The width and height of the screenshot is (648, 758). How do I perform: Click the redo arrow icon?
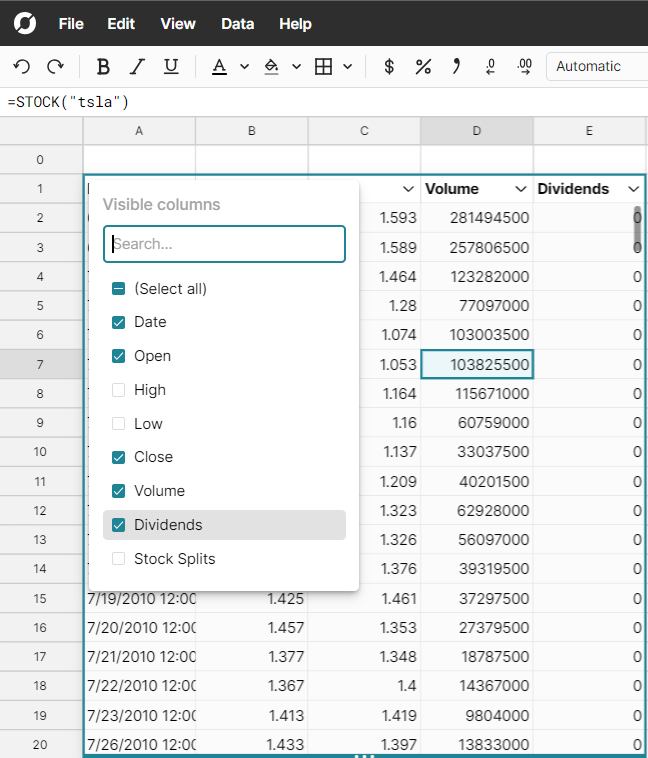click(56, 66)
